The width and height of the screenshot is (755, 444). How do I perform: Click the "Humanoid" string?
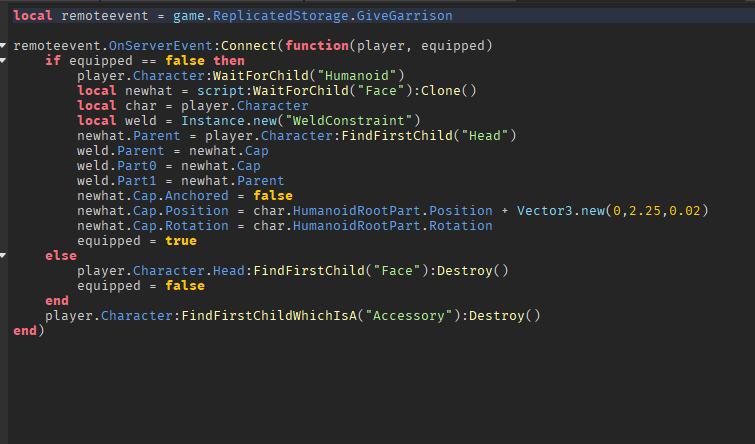357,76
